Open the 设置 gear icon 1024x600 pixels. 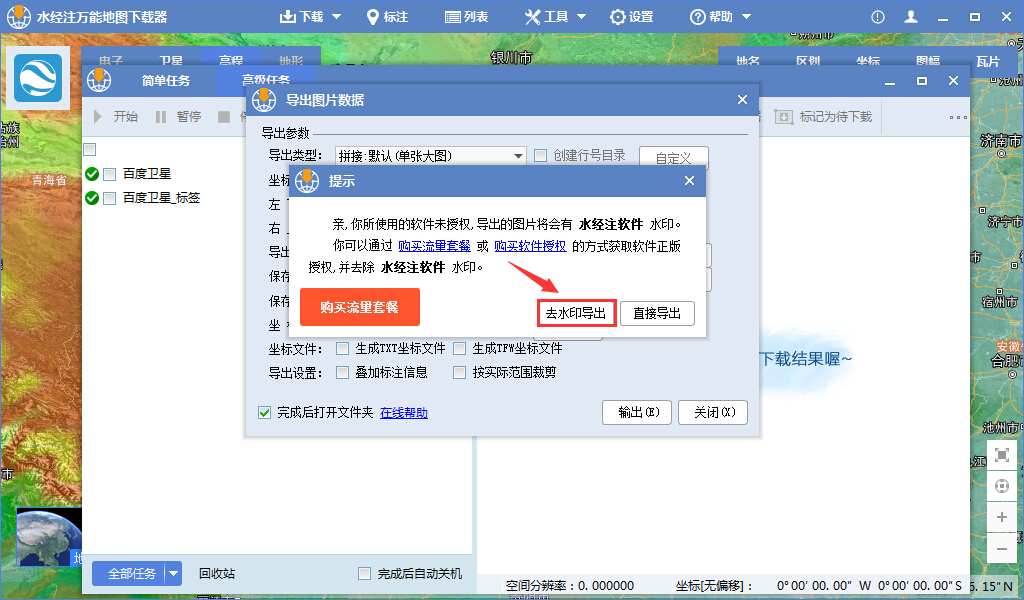(x=617, y=17)
